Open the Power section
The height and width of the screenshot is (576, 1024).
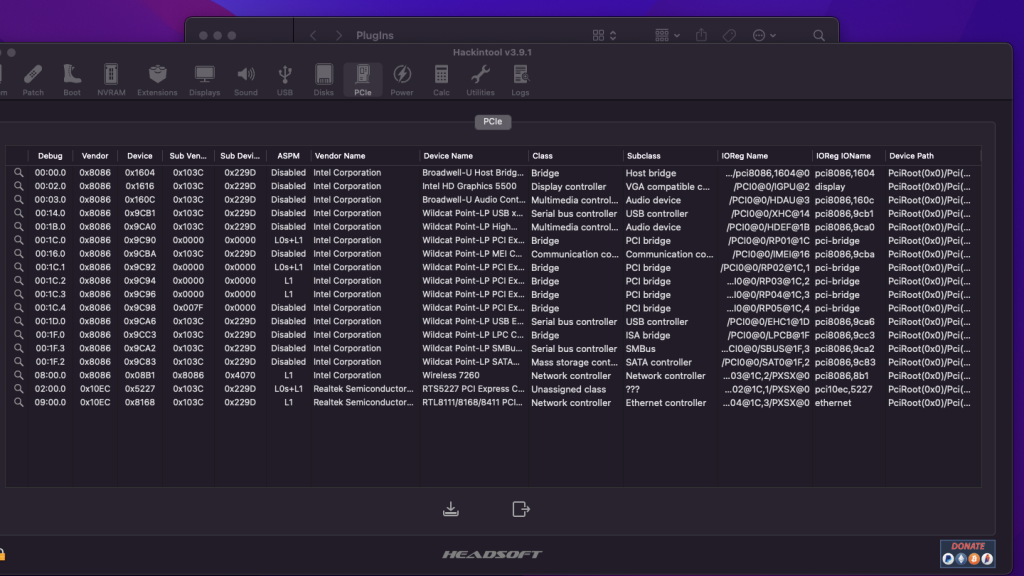(402, 80)
